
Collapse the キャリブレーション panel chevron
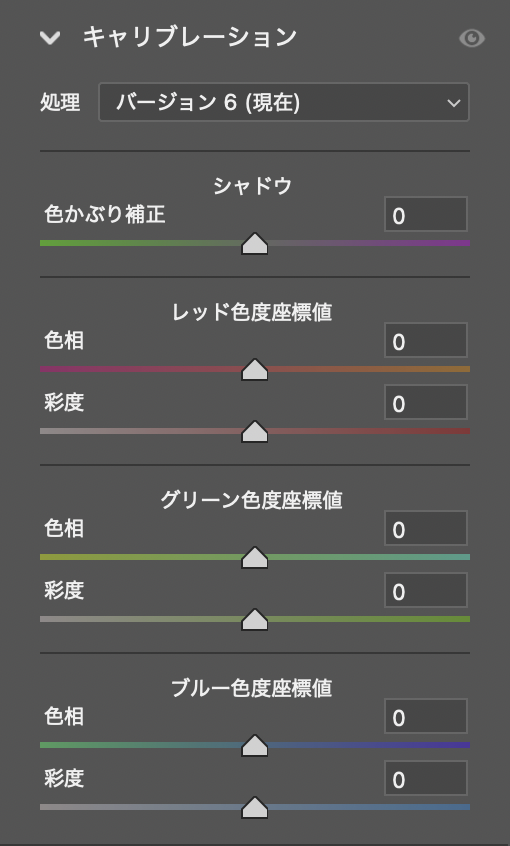coord(50,38)
